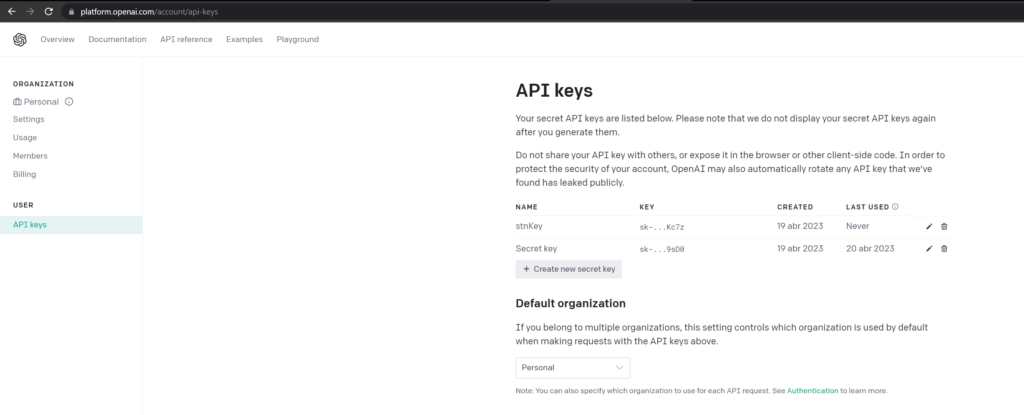
Task: Click the API keys heading
Action: [x=554, y=91]
